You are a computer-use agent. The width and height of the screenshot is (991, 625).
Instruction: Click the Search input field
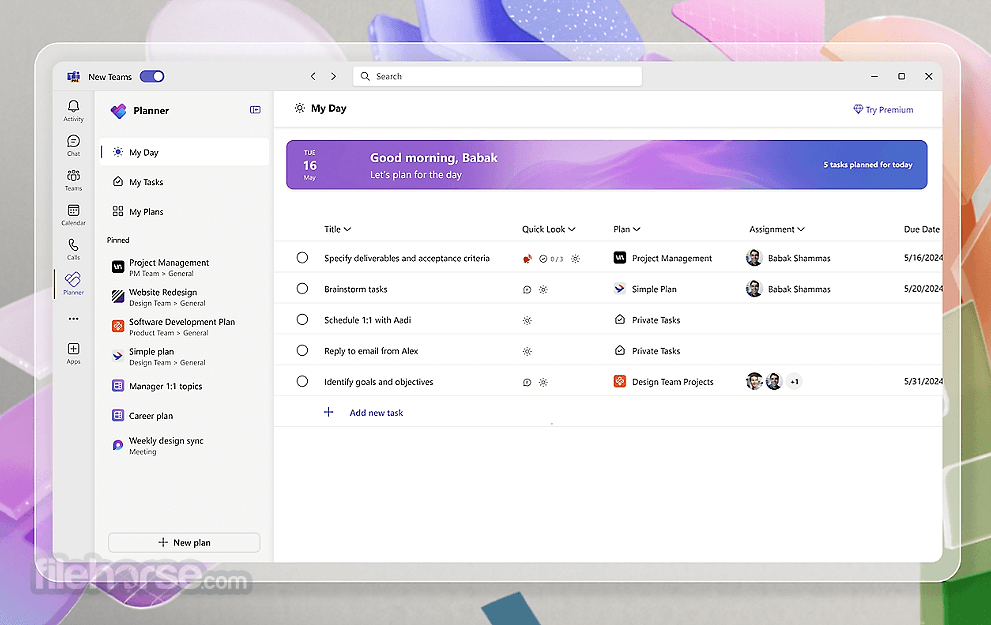point(497,76)
